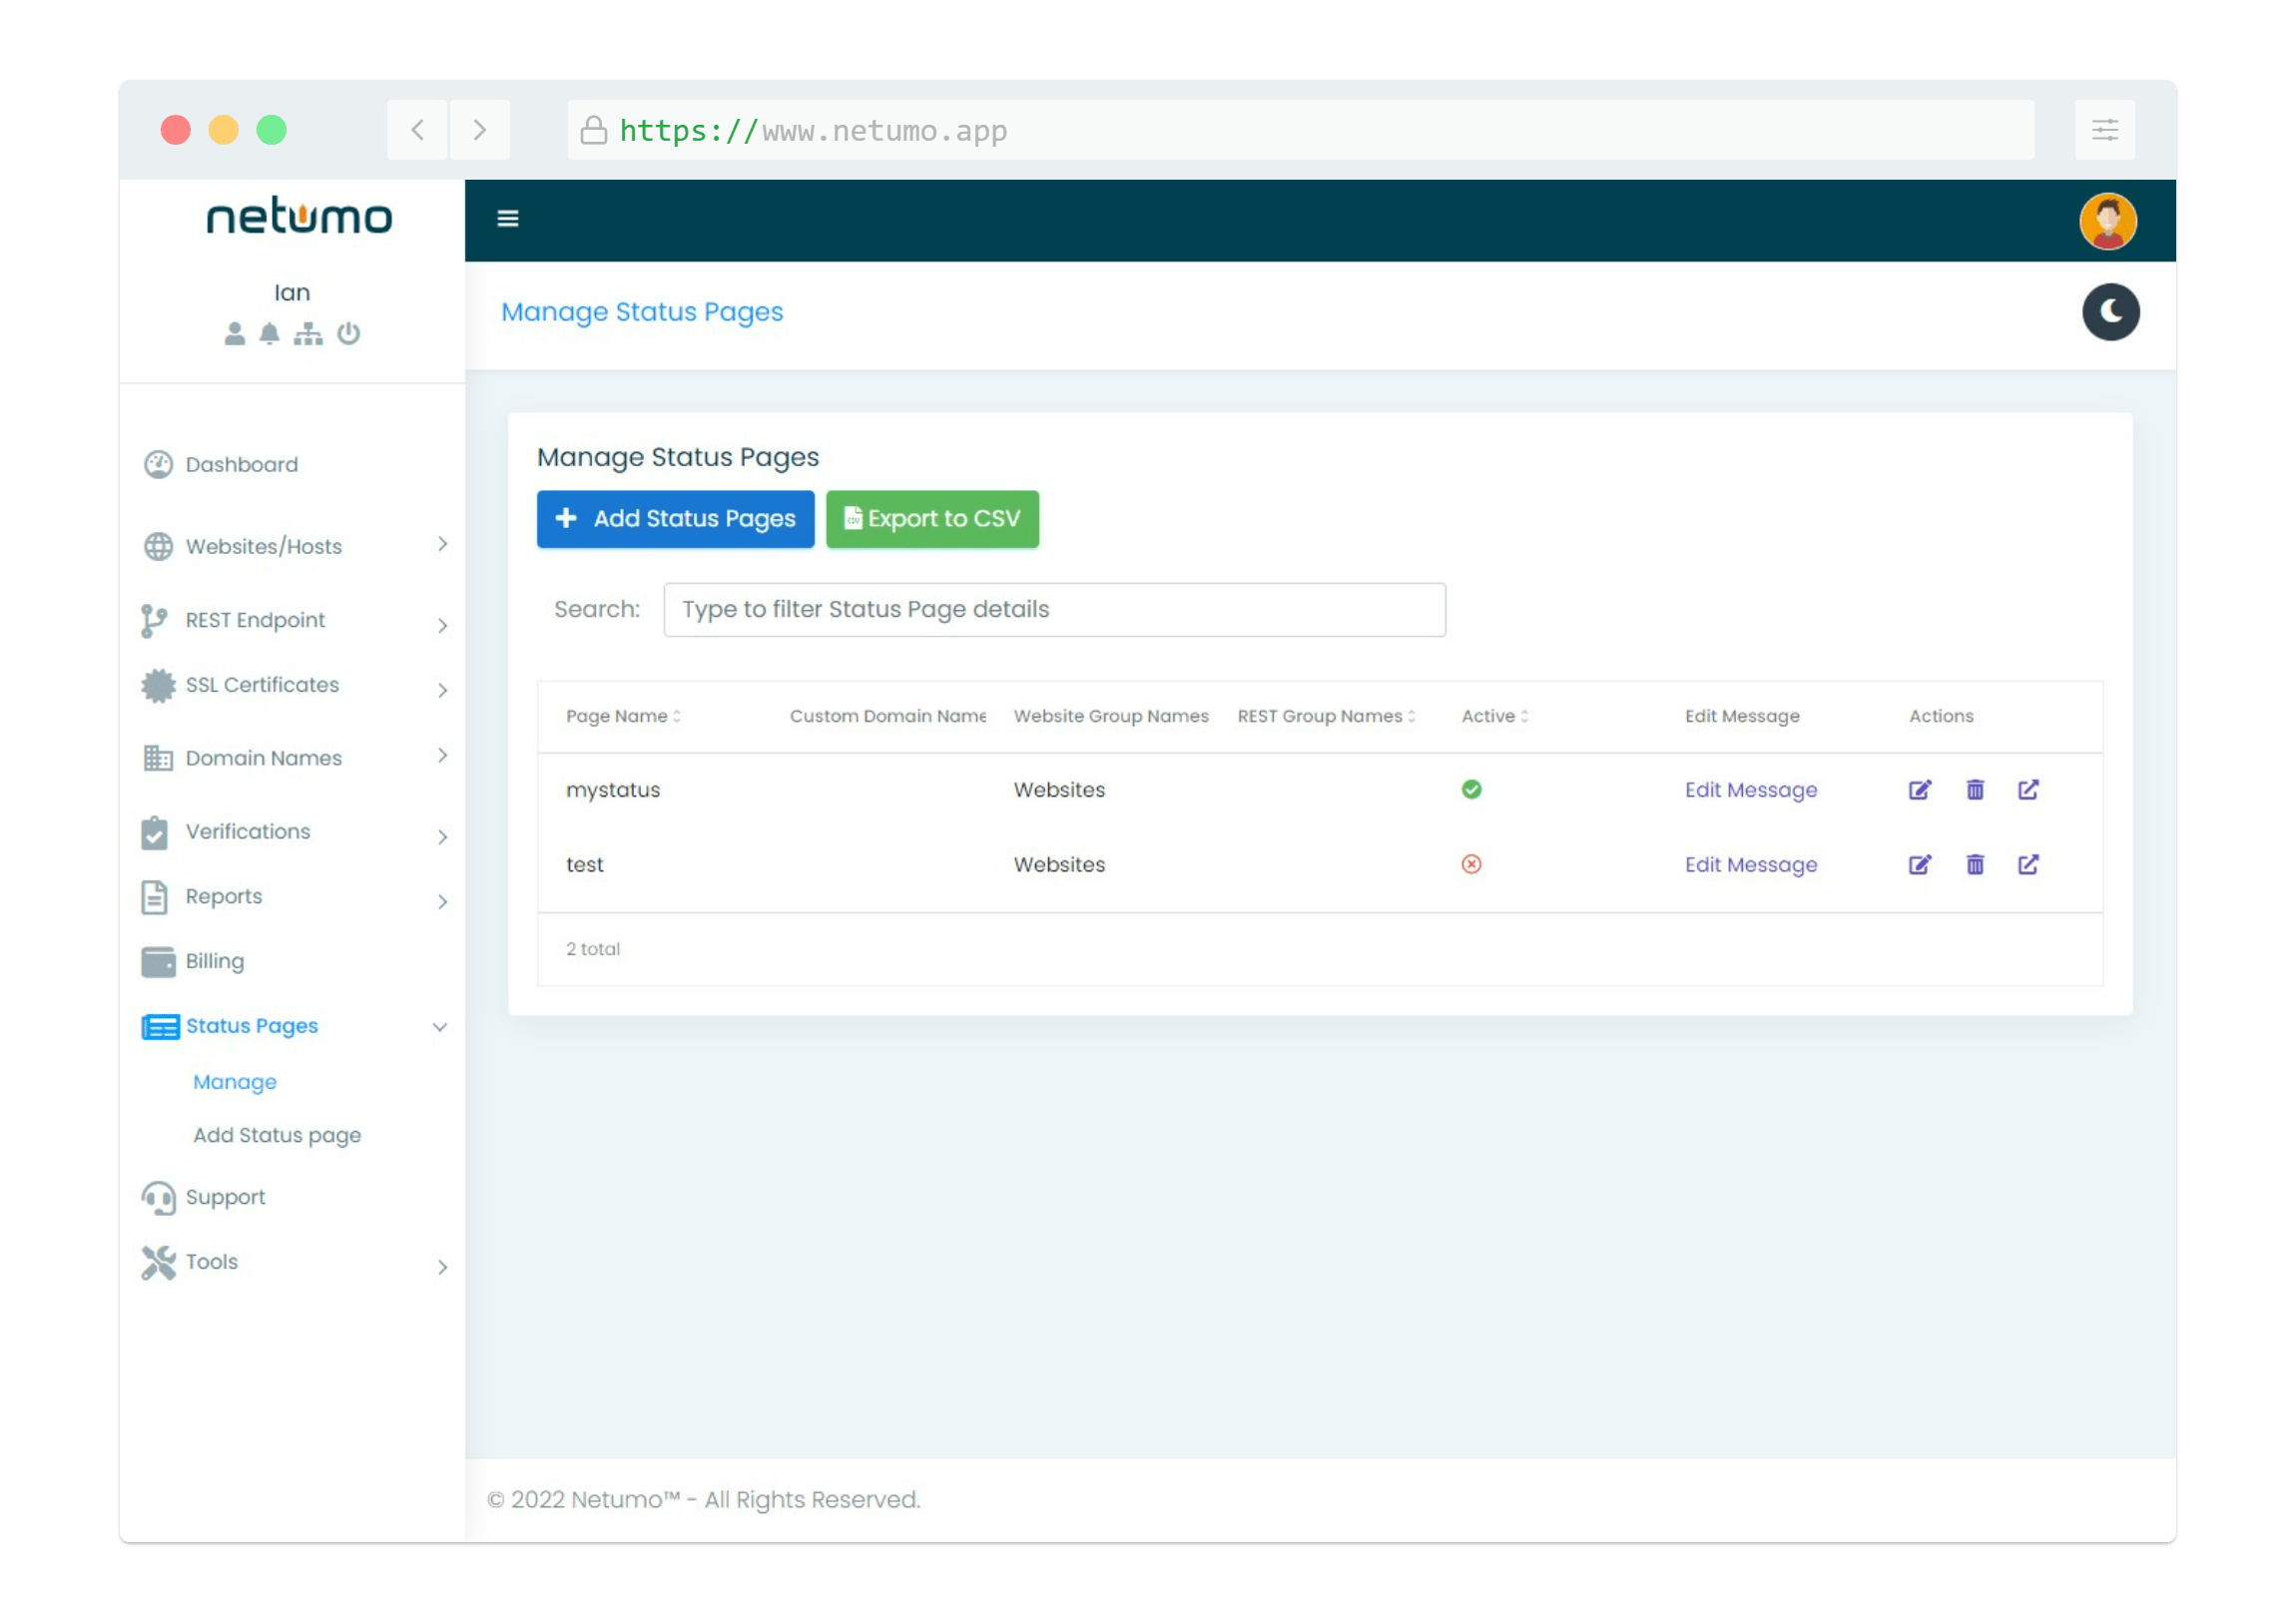Click the edit icon for test page
This screenshot has width=2296, height=1622.
(1921, 863)
